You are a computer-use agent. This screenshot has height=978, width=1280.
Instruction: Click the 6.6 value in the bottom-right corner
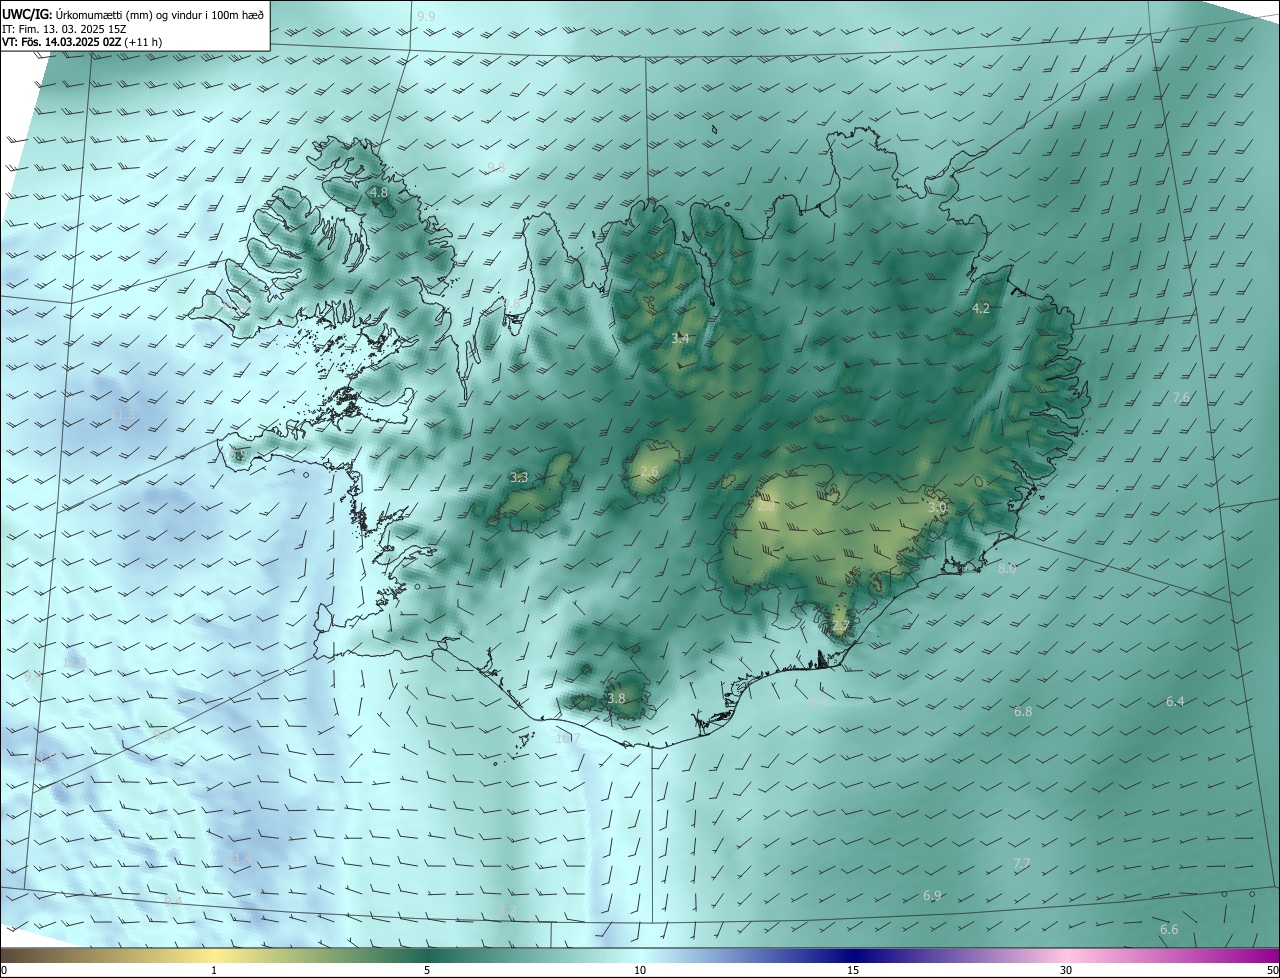click(1169, 930)
